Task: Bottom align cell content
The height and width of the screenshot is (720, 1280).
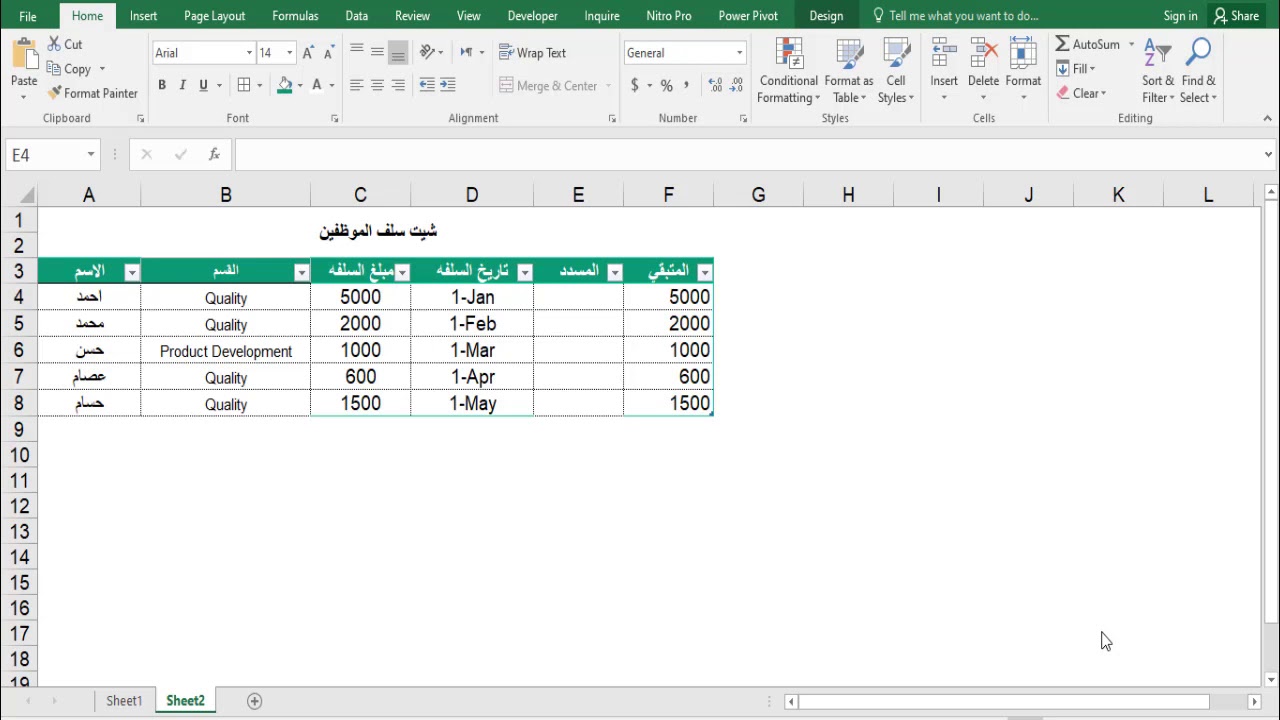Action: tap(398, 52)
